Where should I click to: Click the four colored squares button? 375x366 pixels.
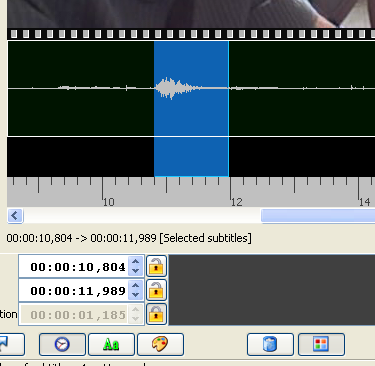click(x=321, y=344)
